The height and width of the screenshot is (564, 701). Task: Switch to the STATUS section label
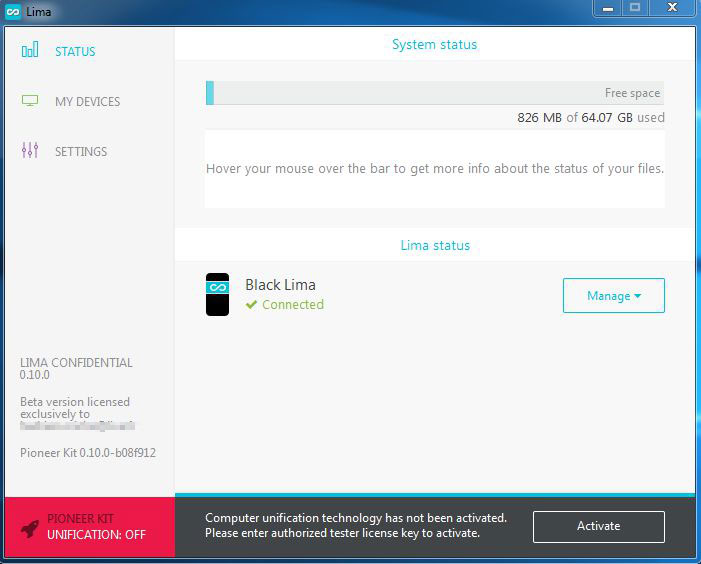click(x=75, y=51)
